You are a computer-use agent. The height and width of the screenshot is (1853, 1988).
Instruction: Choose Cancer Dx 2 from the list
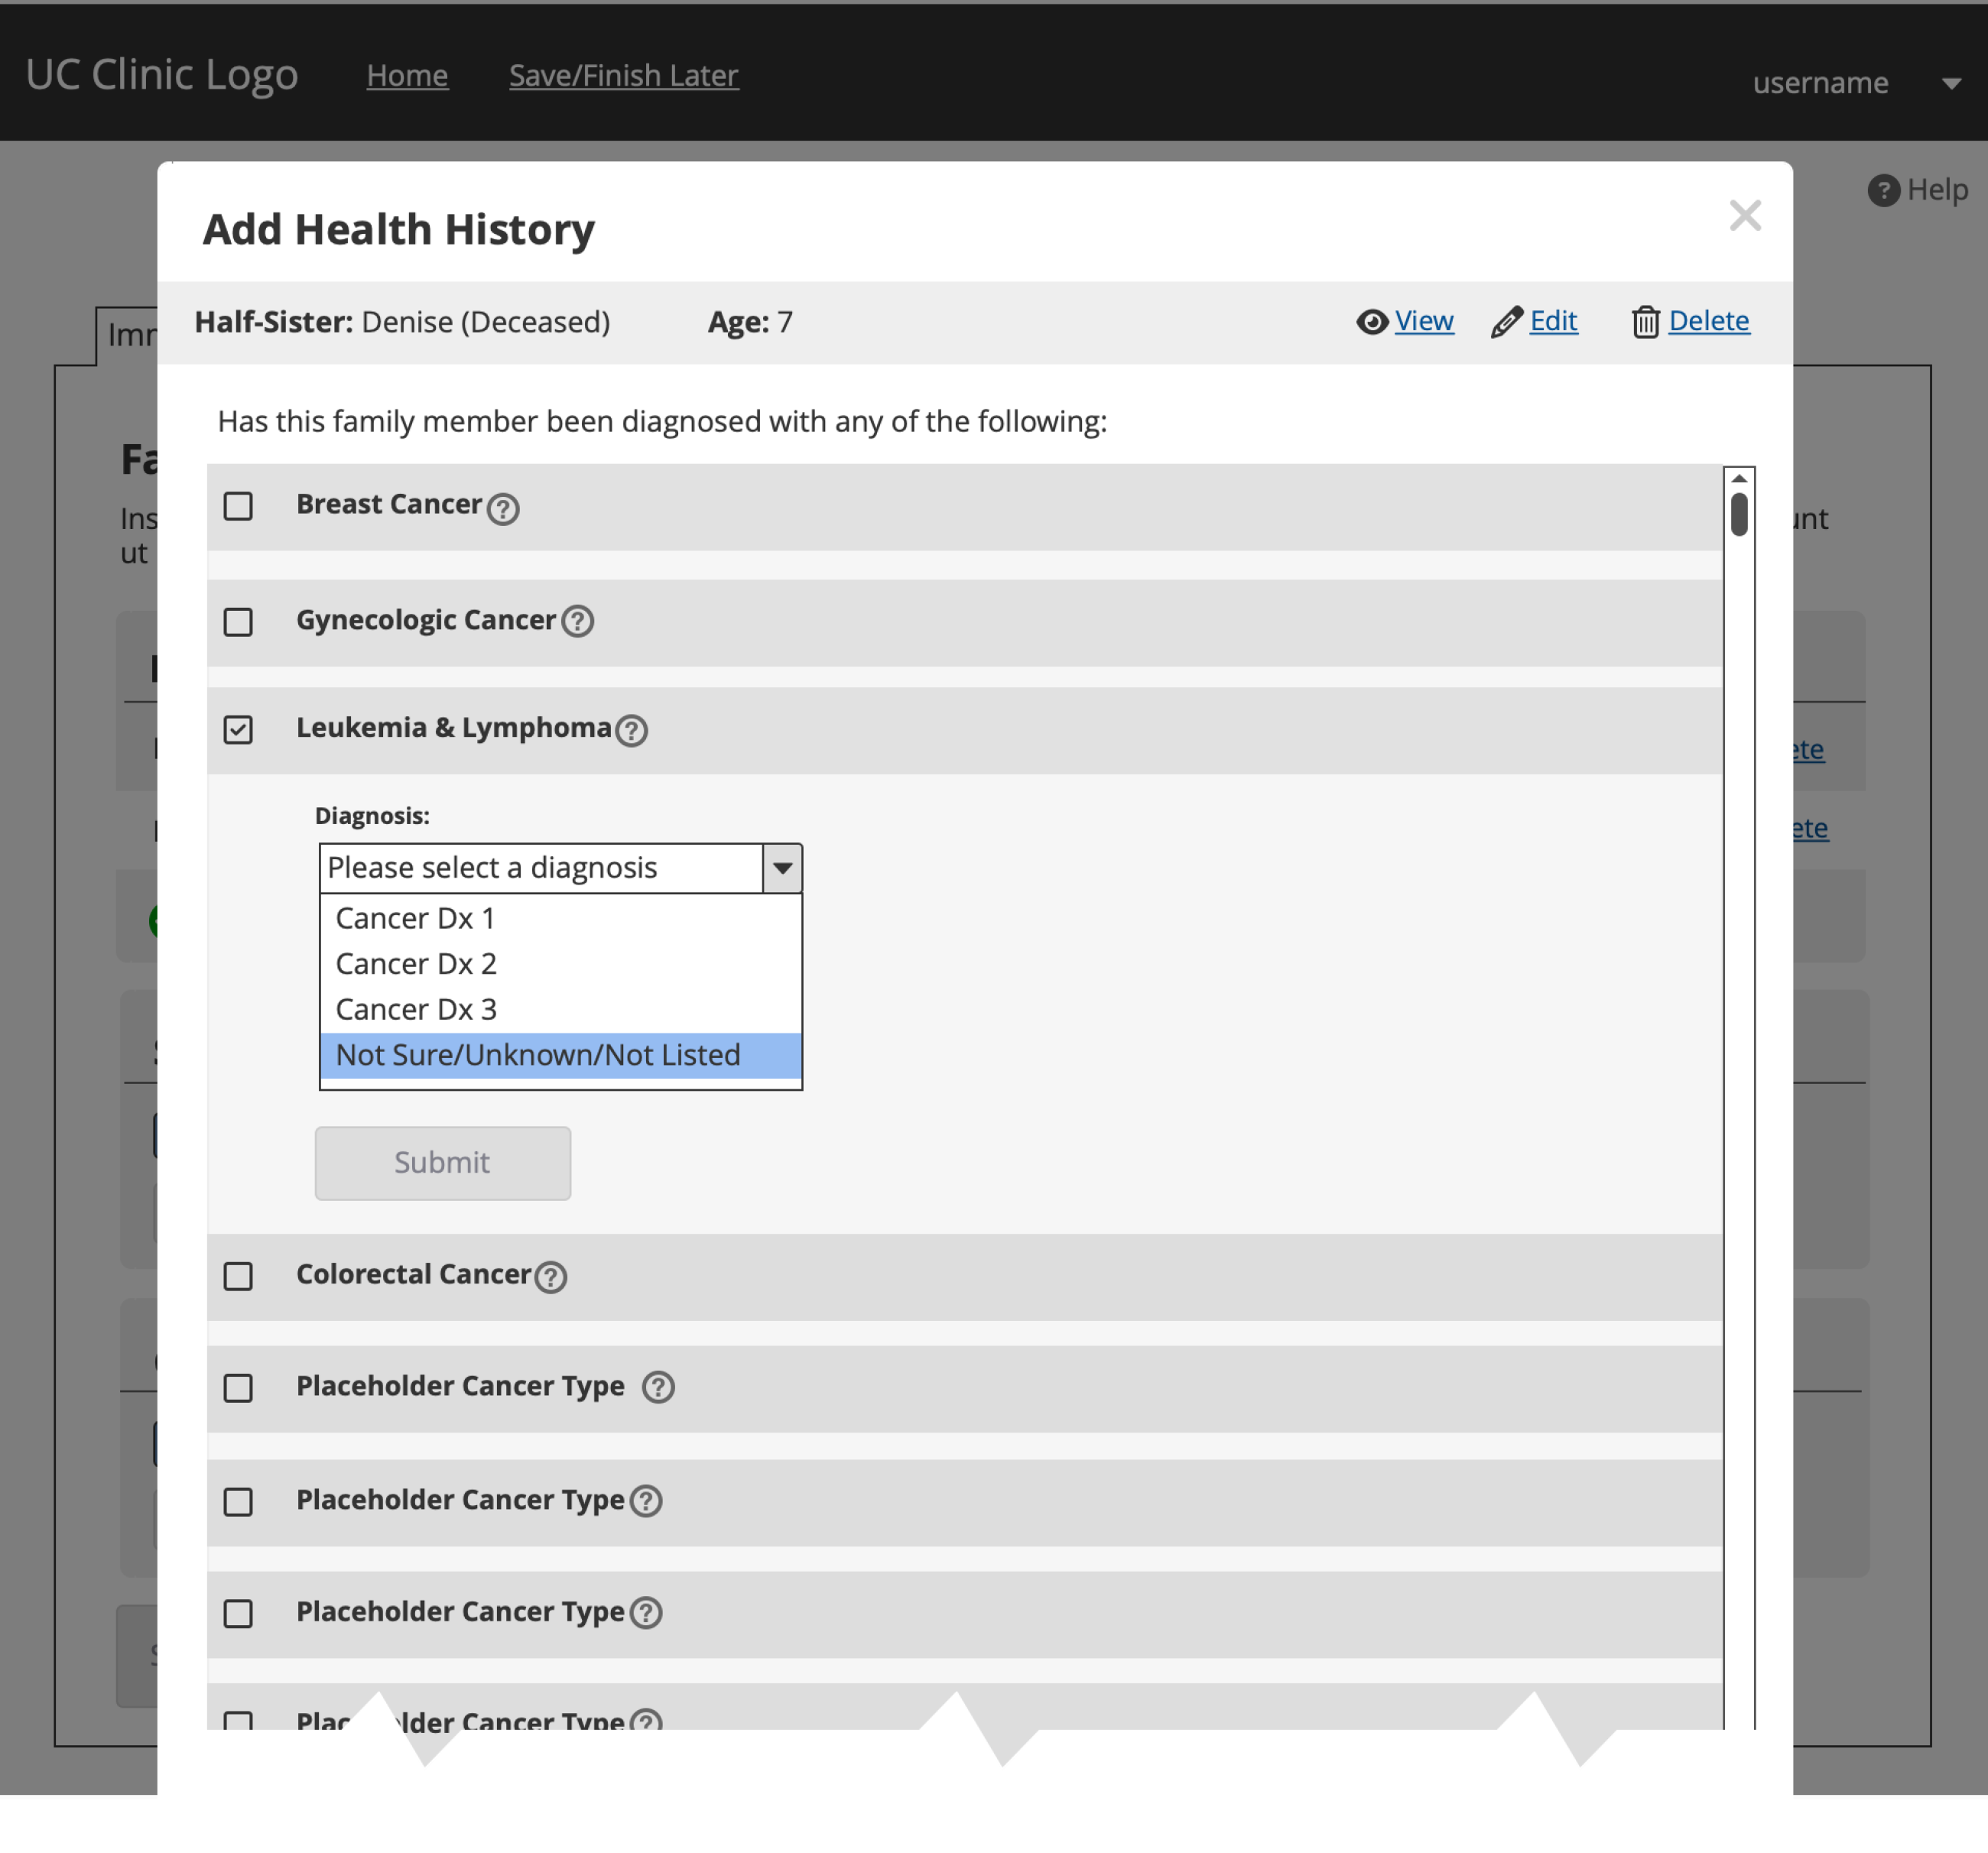561,964
